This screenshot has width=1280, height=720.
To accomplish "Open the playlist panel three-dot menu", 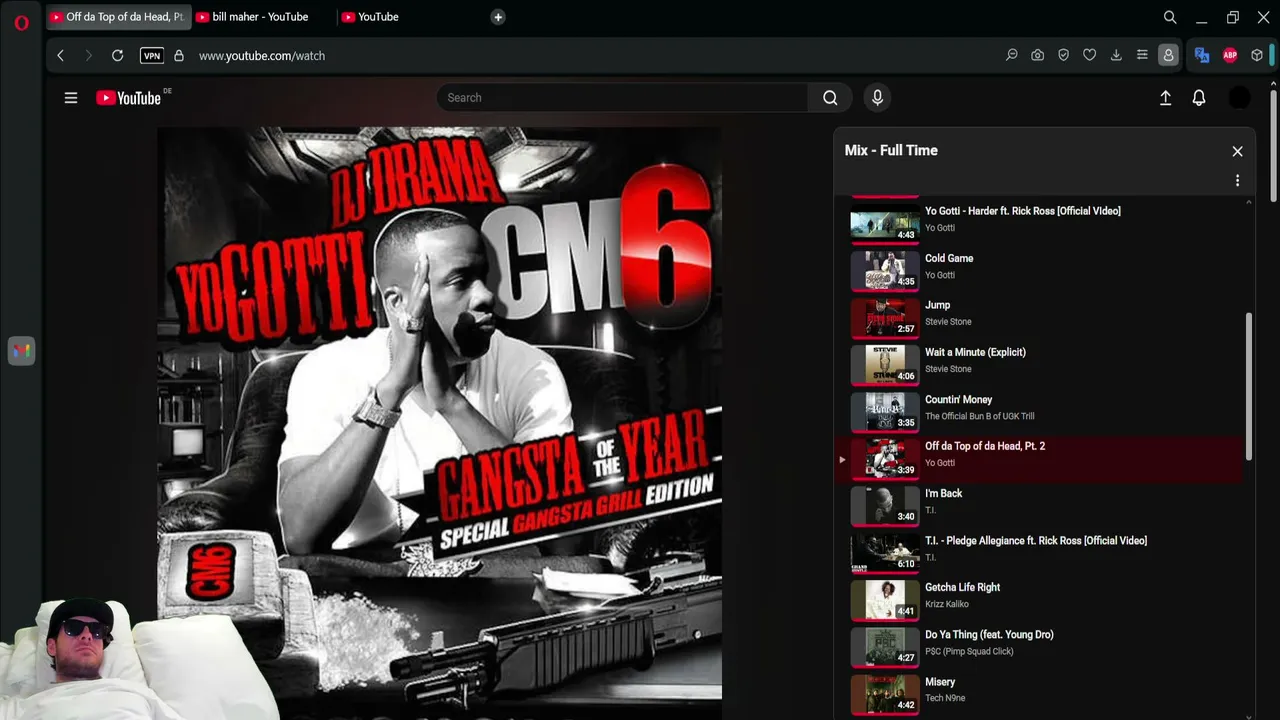I will [1237, 181].
